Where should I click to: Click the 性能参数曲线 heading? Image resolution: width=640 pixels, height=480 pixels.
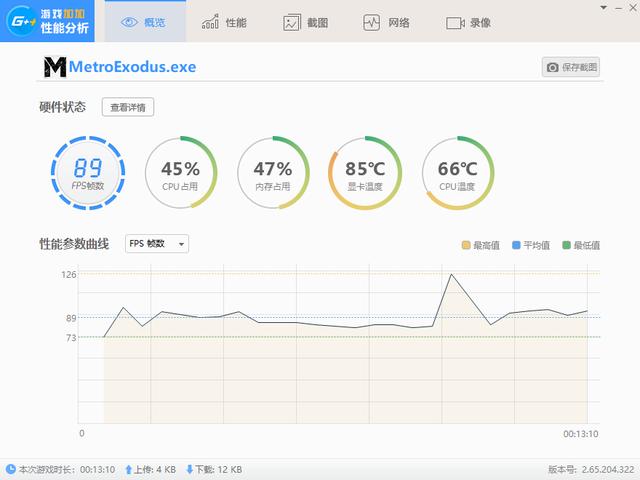tap(74, 244)
